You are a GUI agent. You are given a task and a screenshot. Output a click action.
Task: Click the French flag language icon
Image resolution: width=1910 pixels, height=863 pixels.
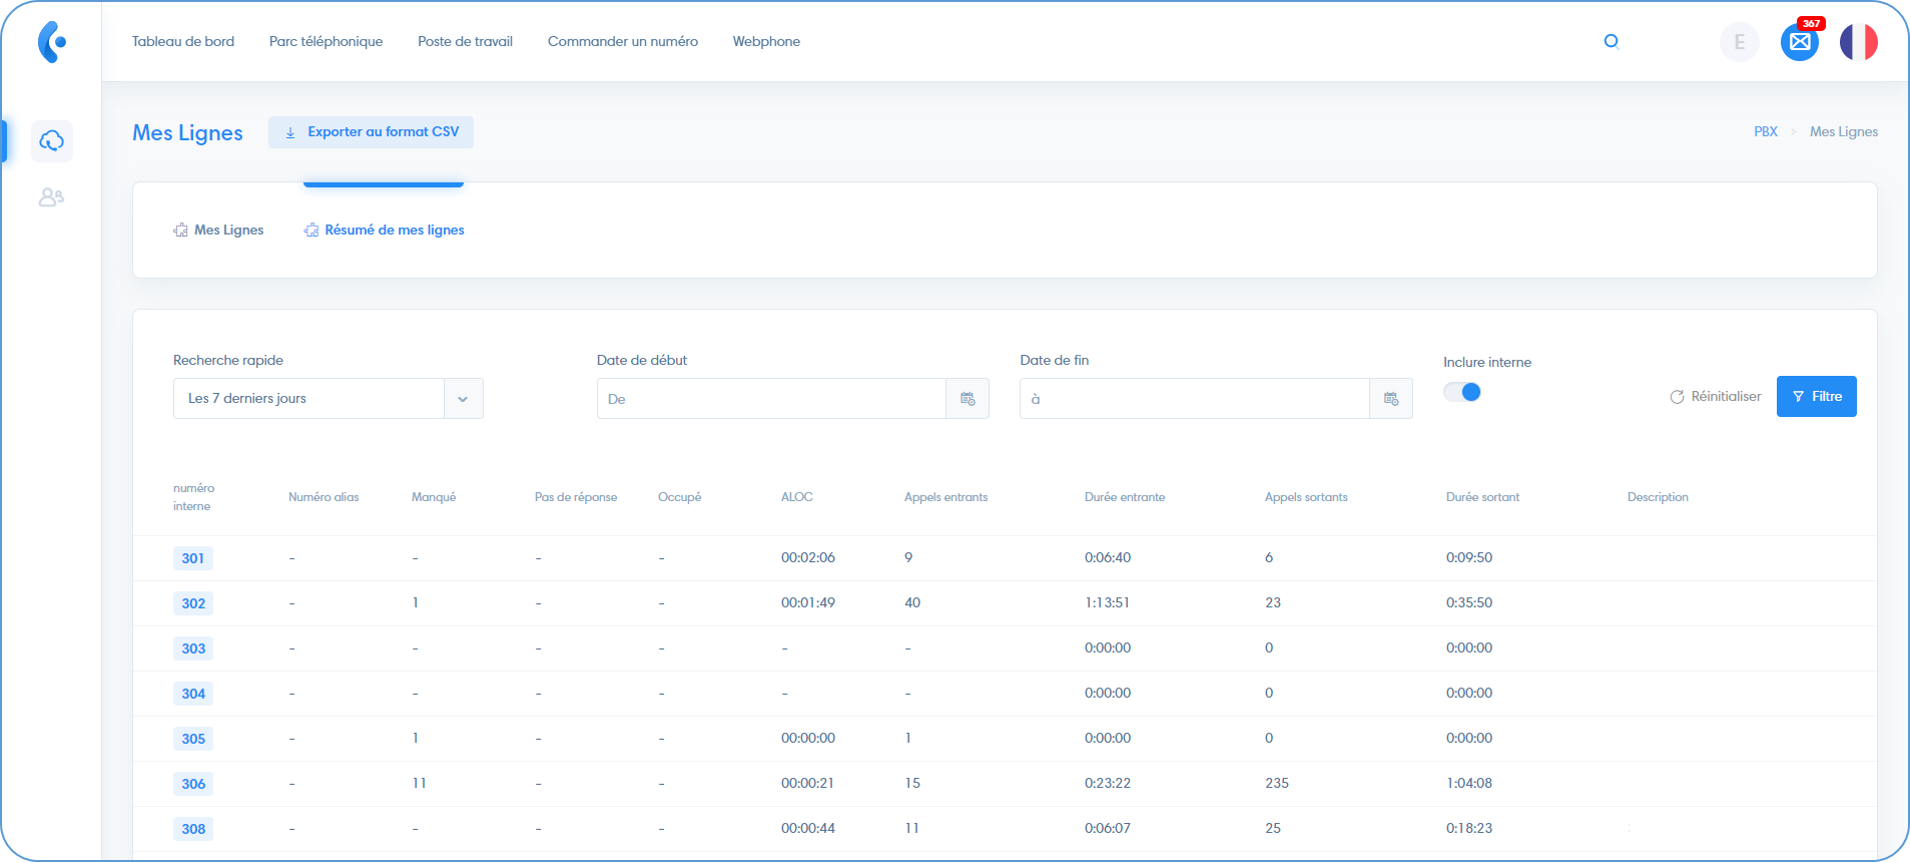(1858, 42)
